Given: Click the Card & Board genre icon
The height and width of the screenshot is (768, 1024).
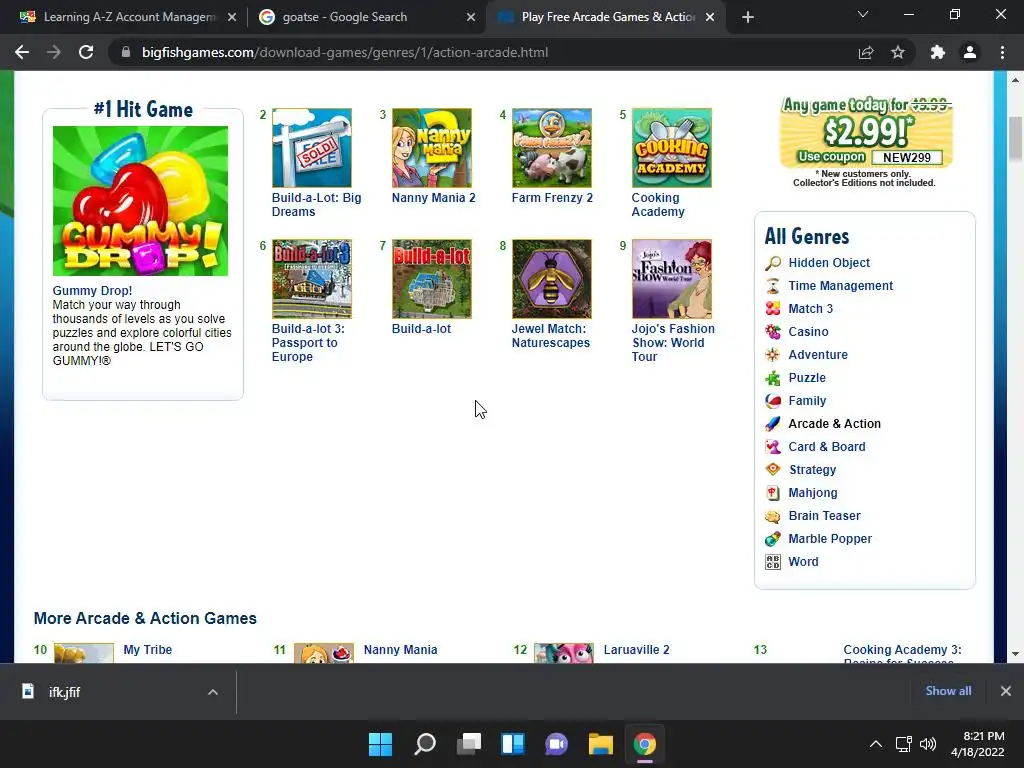Looking at the screenshot, I should [773, 447].
